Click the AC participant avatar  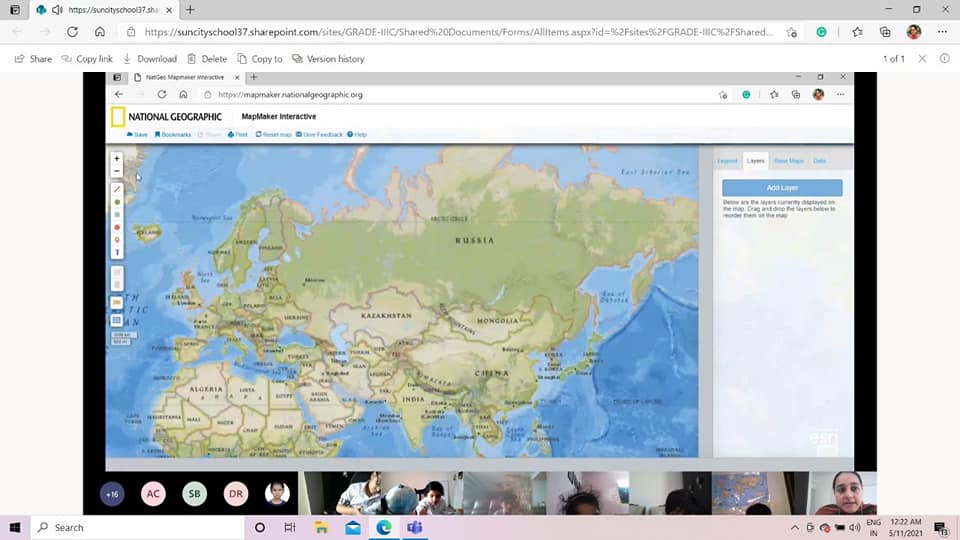point(153,493)
